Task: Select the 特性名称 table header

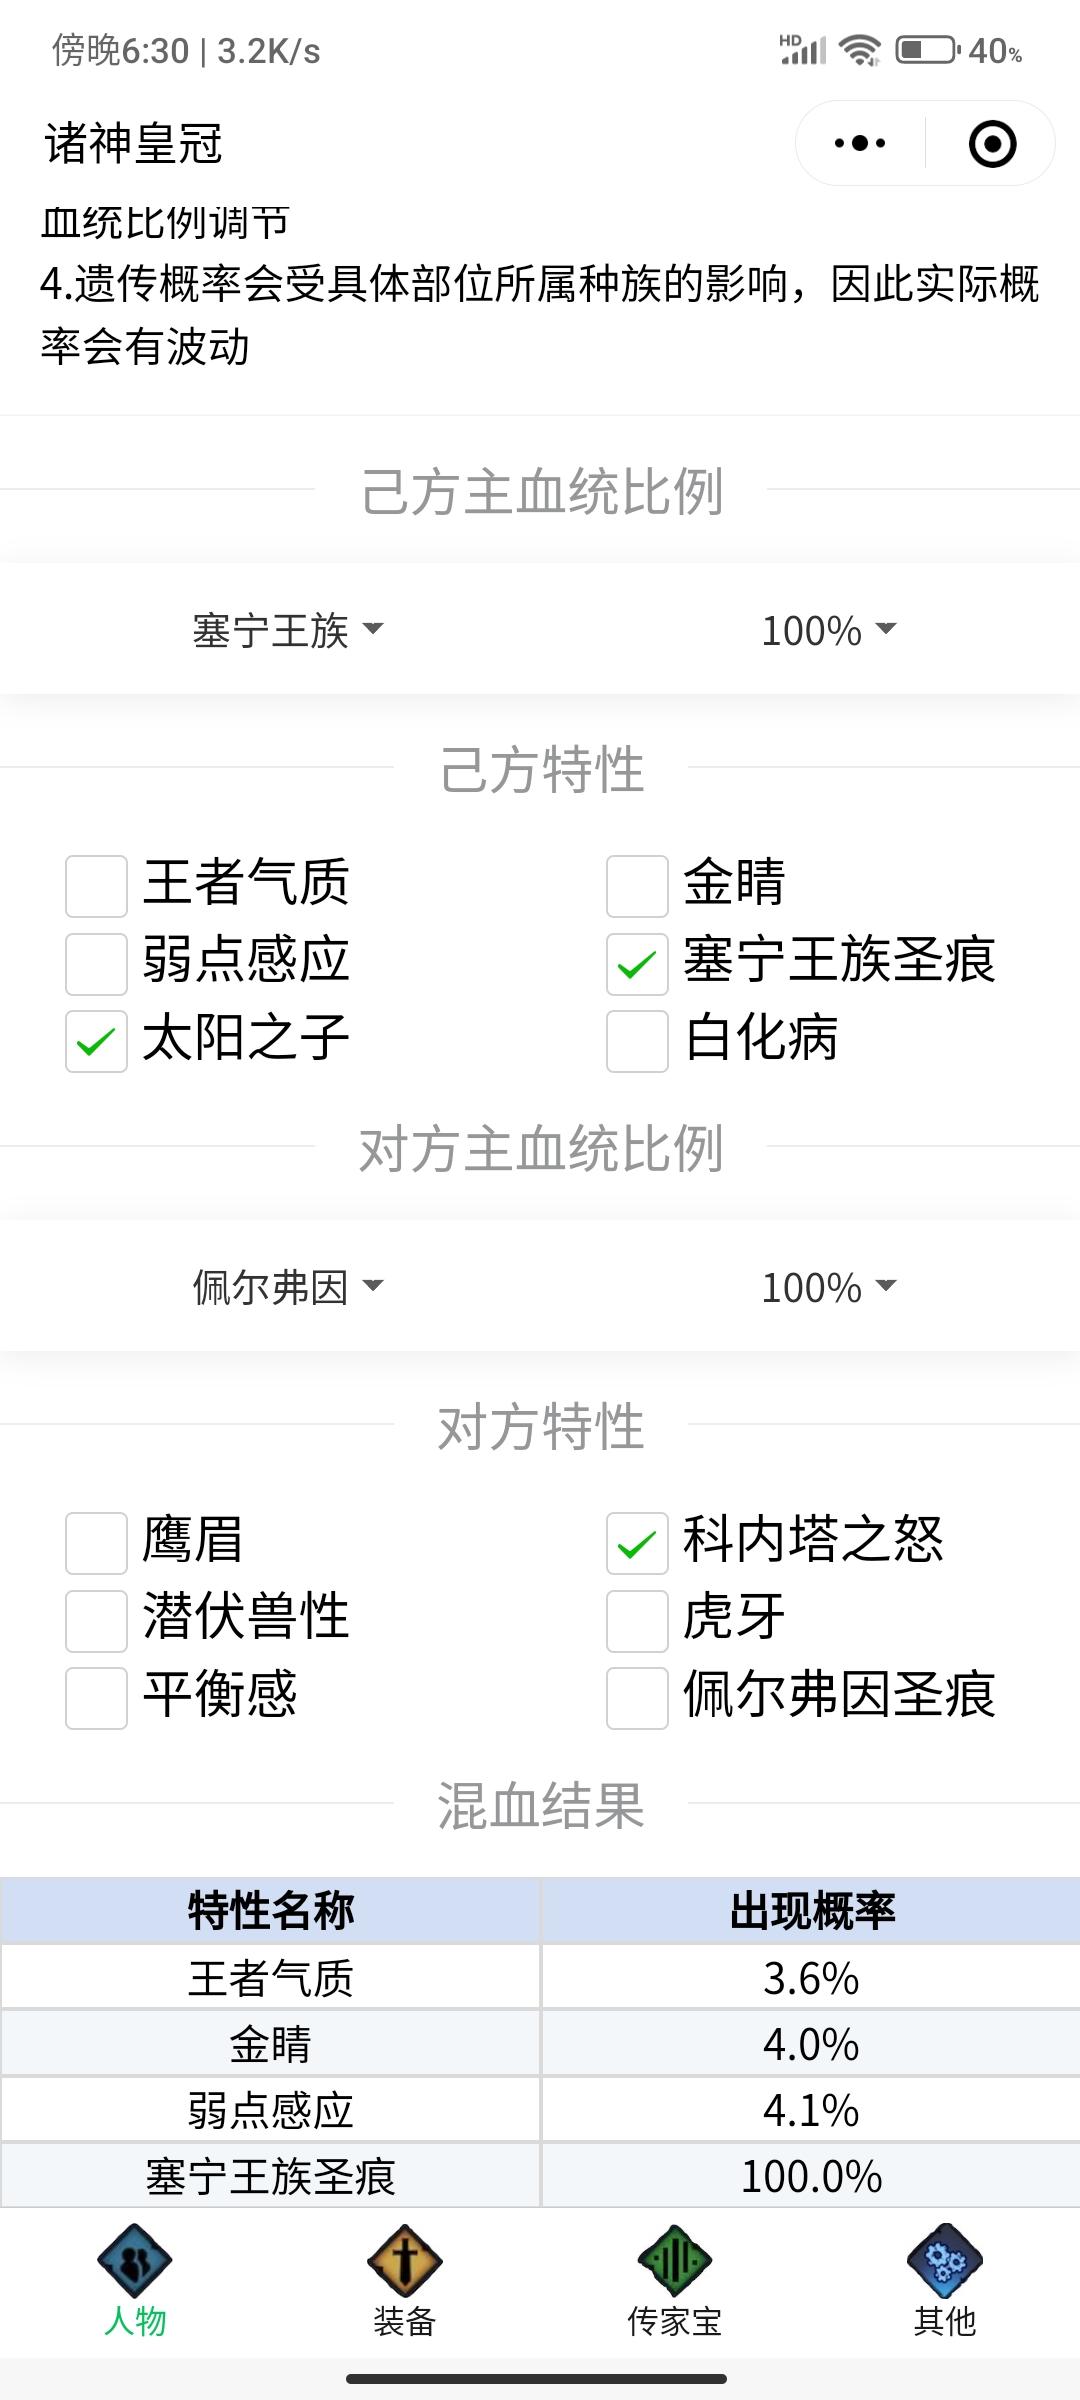Action: pos(271,1910)
